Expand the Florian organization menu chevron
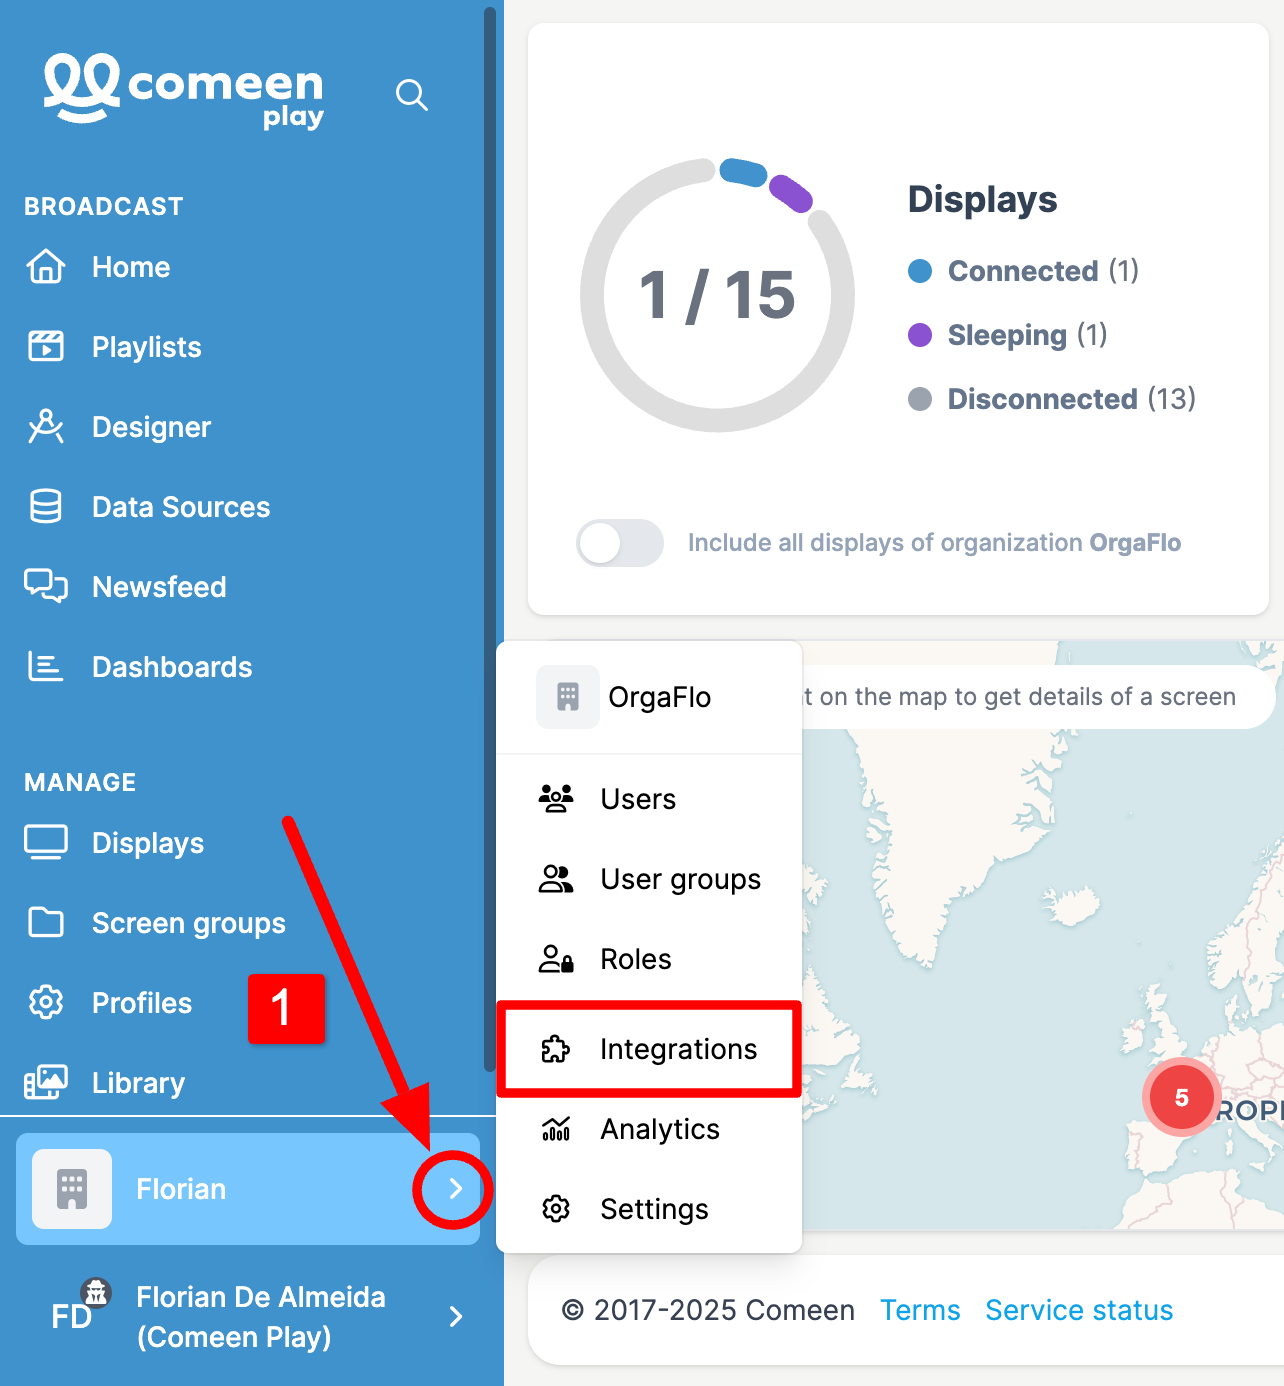 [x=455, y=1188]
